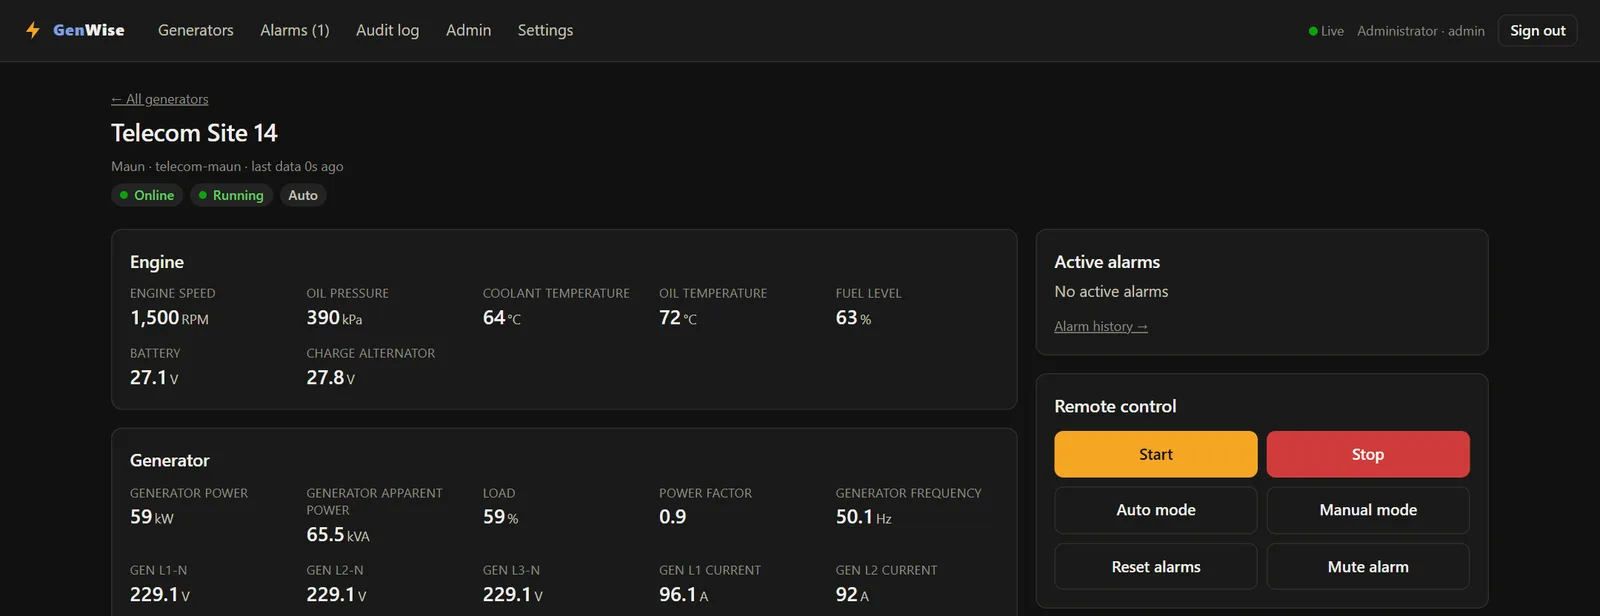Image resolution: width=1600 pixels, height=616 pixels.
Task: Click the Active alarms heading
Action: [1107, 262]
